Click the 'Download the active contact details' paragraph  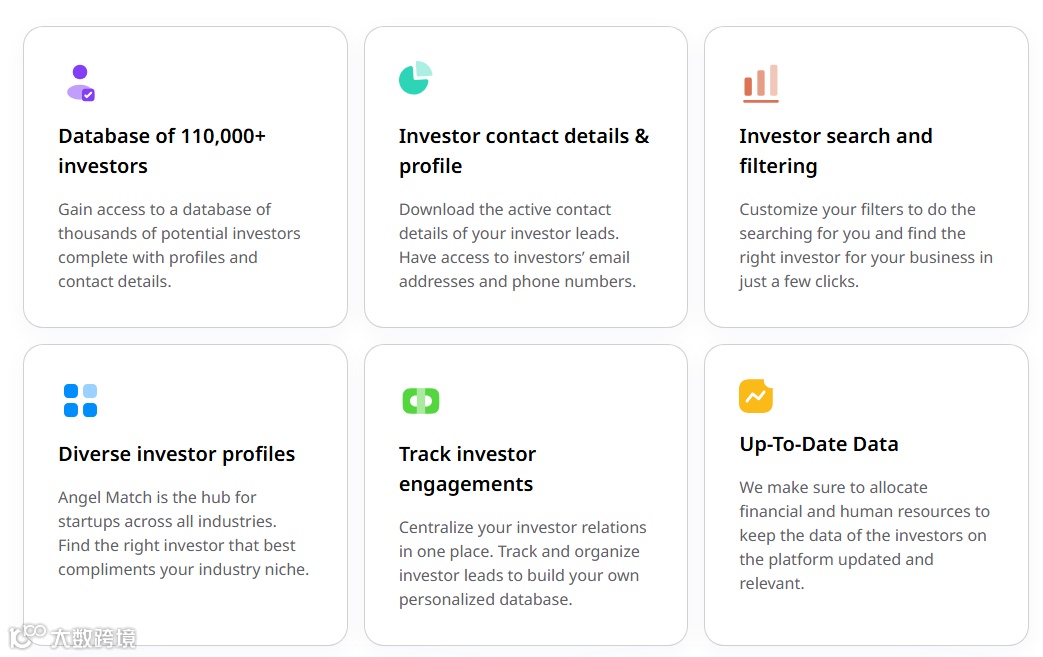pyautogui.click(x=517, y=245)
